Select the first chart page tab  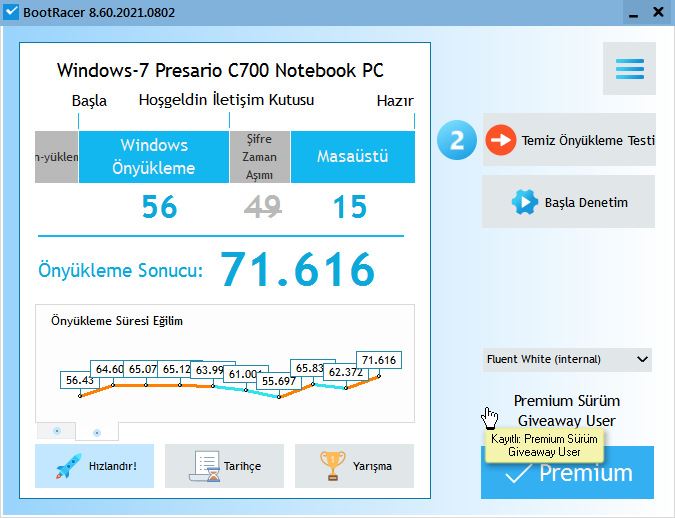(x=56, y=431)
